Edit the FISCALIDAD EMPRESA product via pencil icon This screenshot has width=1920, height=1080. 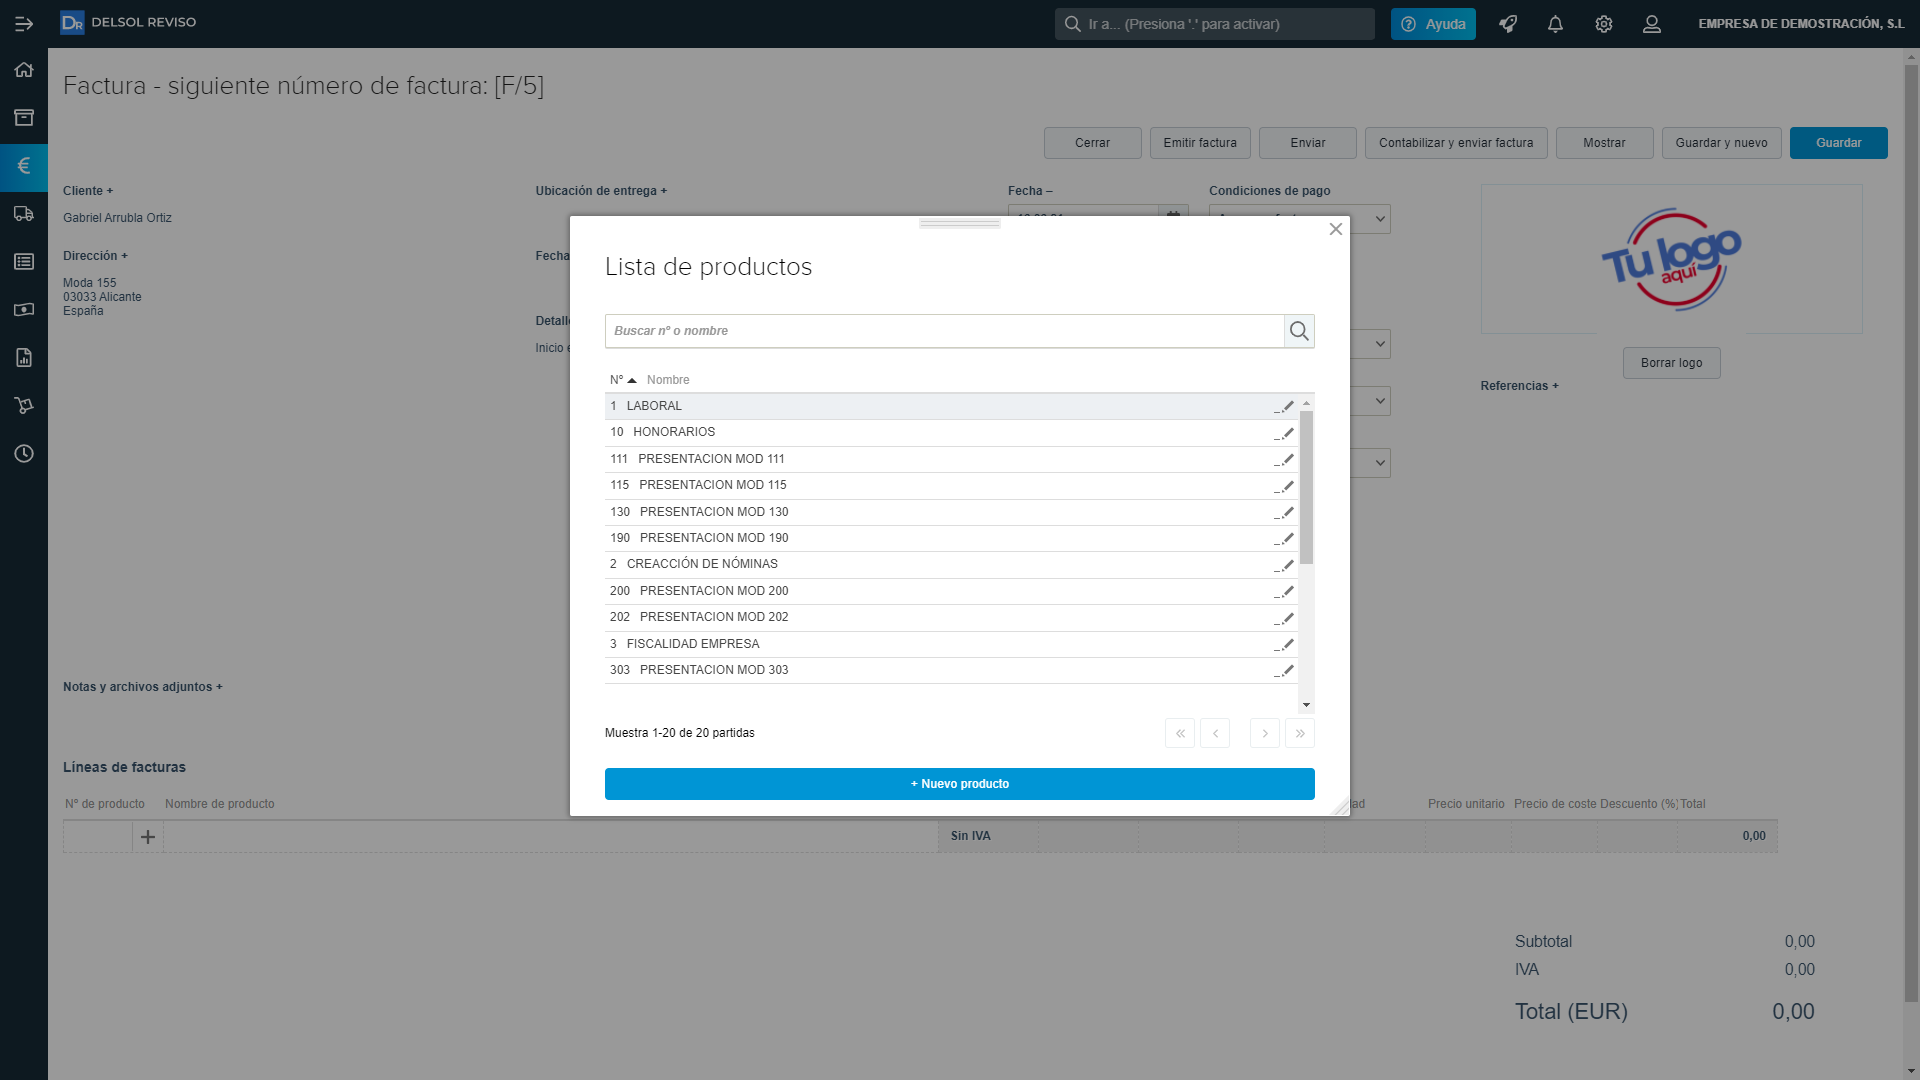[x=1286, y=644]
